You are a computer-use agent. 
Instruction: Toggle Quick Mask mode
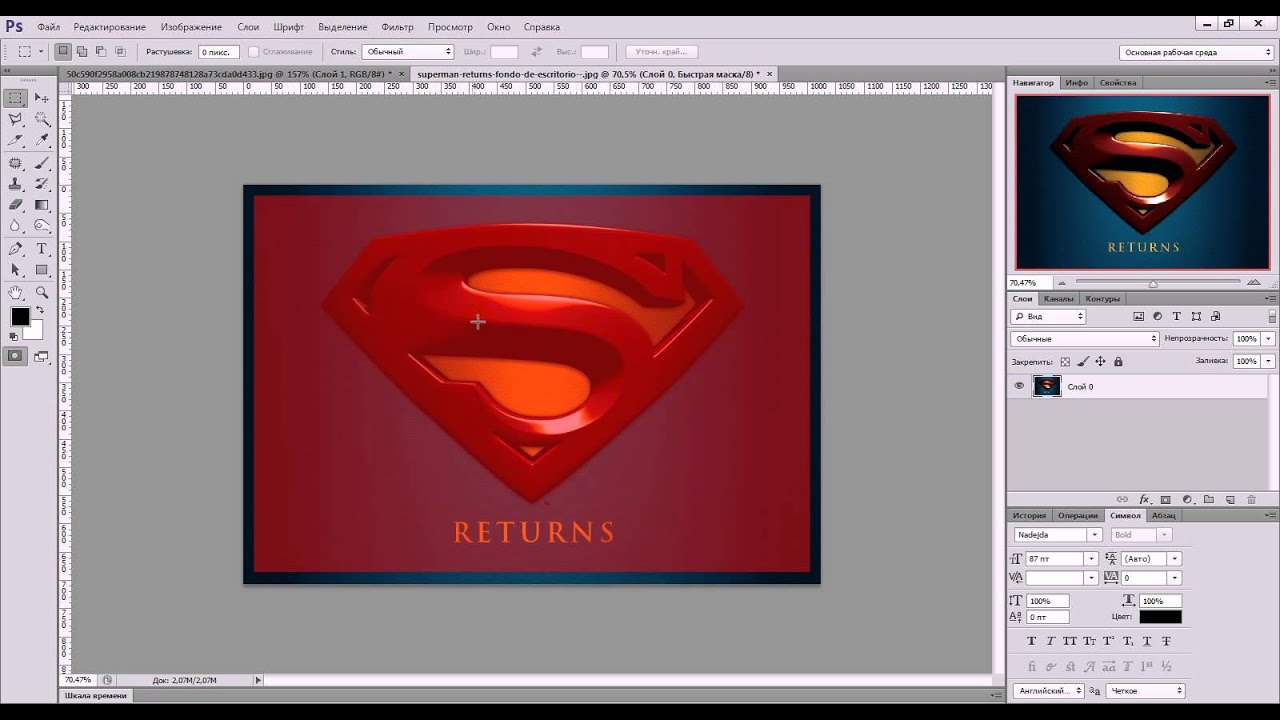[x=15, y=356]
